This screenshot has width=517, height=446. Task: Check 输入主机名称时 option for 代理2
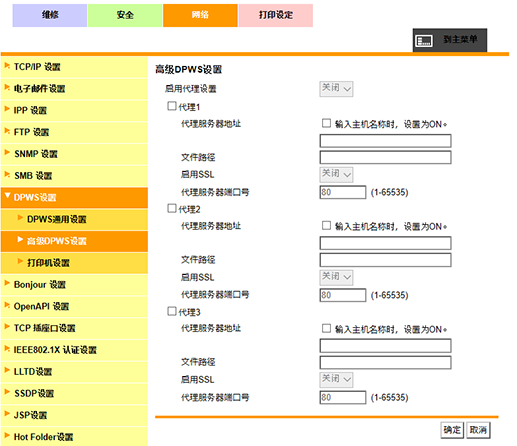point(326,226)
